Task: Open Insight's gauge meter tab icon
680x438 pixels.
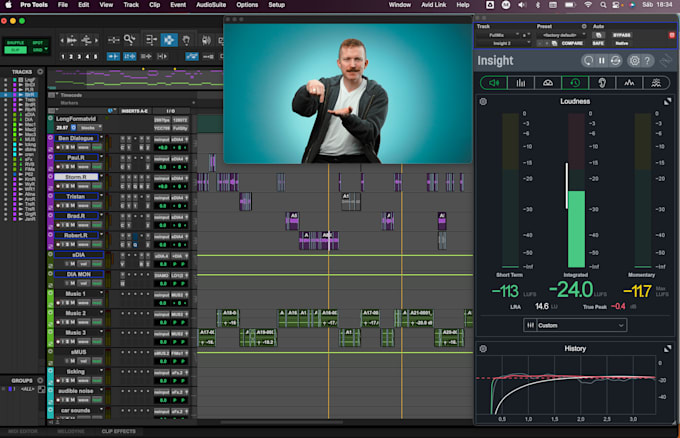Action: pos(548,82)
